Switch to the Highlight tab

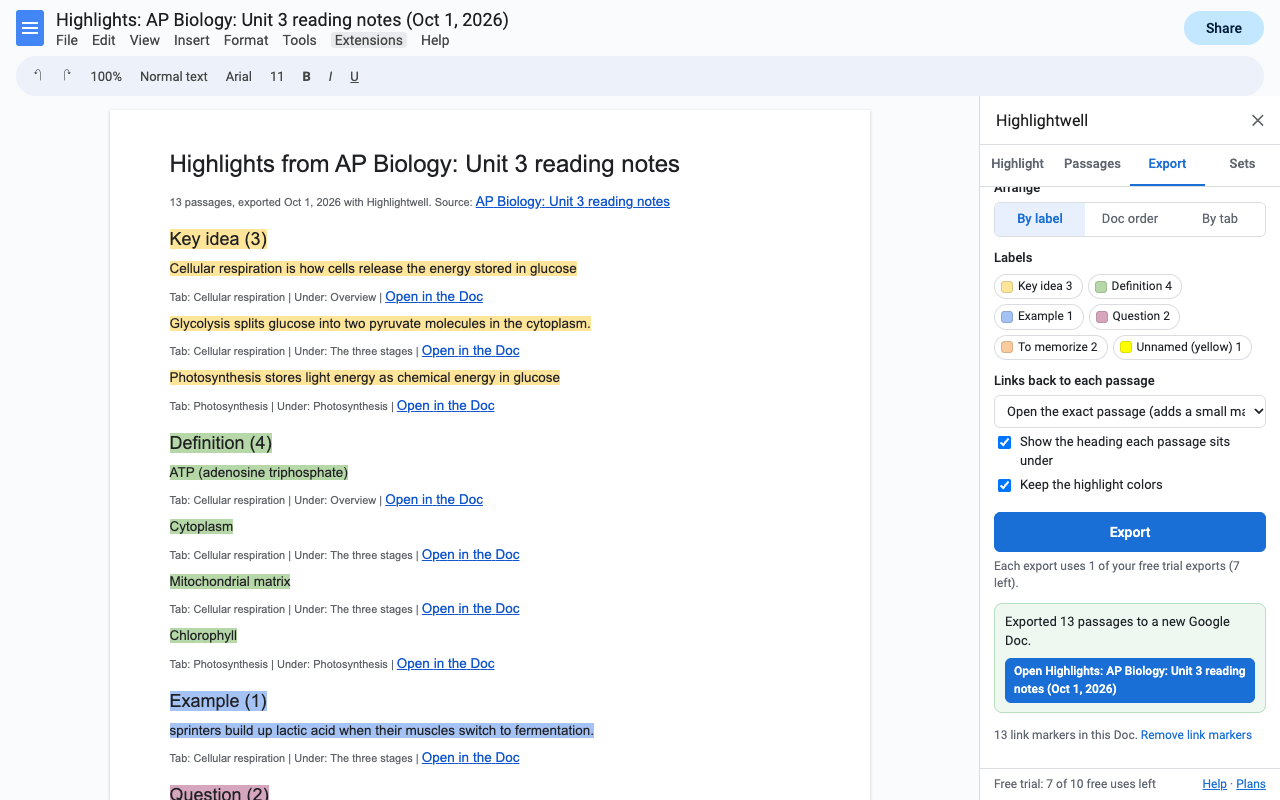pos(1017,164)
